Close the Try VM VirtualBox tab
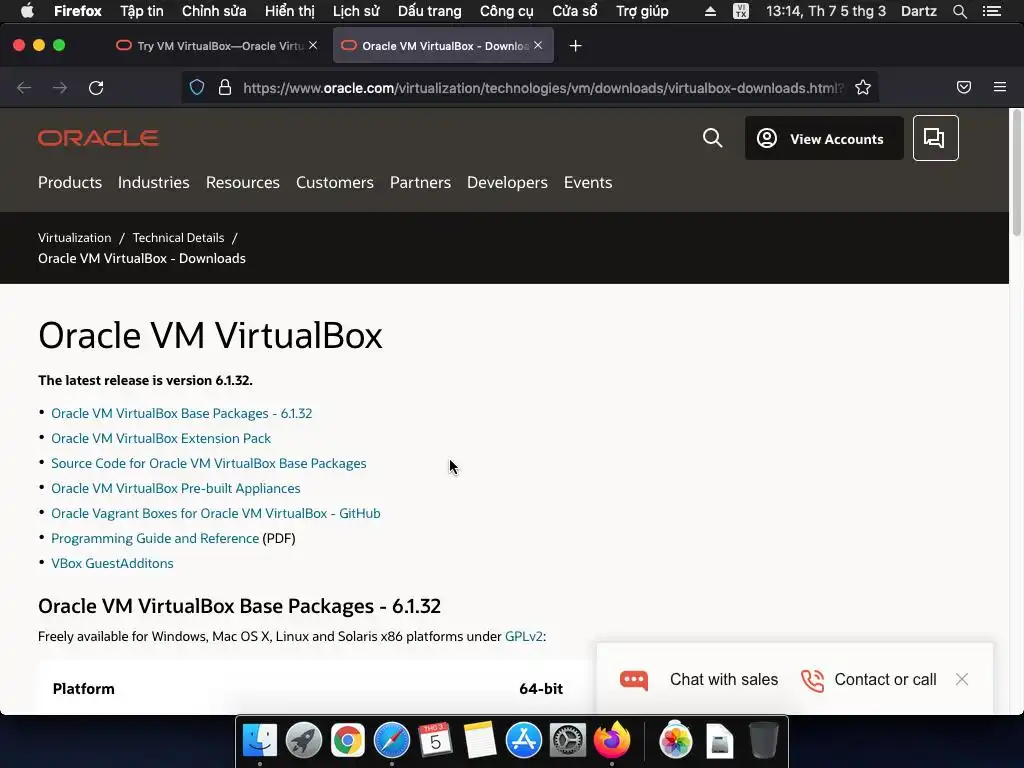This screenshot has width=1024, height=768. click(313, 45)
